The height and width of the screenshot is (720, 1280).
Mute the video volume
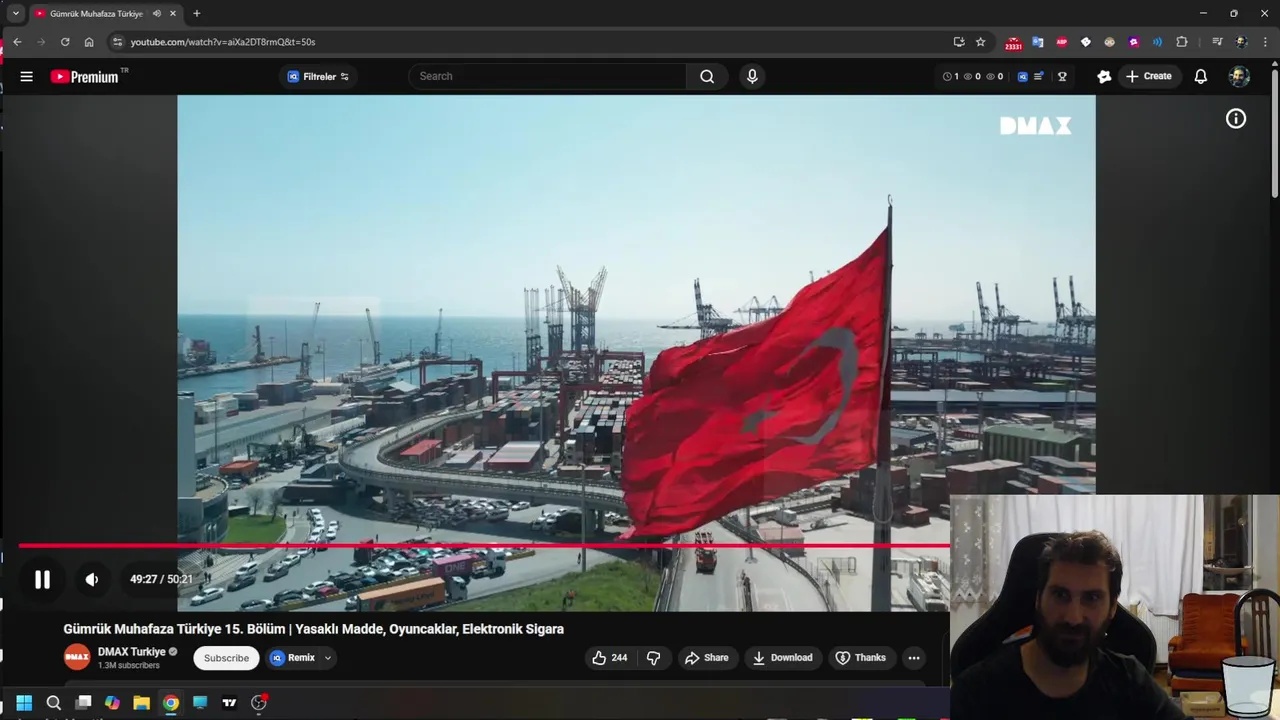click(92, 579)
